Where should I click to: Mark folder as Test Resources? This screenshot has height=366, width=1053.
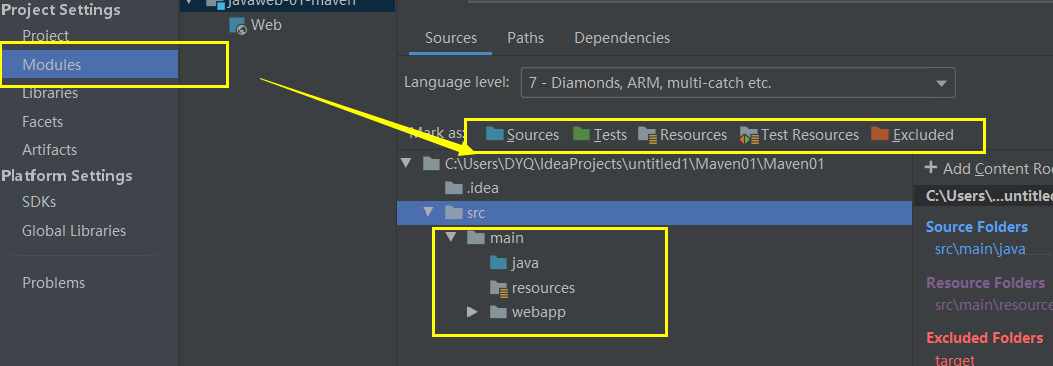[799, 135]
